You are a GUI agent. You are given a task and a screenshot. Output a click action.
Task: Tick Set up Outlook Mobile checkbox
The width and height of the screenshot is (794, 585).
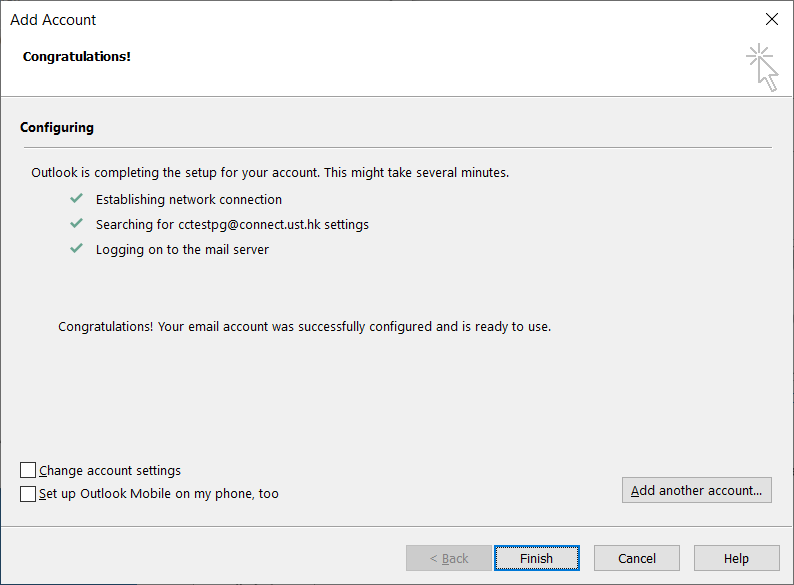coord(28,493)
